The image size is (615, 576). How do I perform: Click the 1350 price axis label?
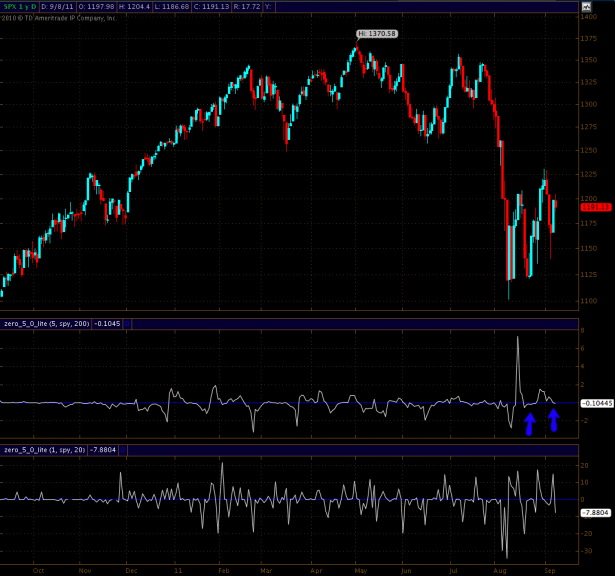(x=589, y=60)
